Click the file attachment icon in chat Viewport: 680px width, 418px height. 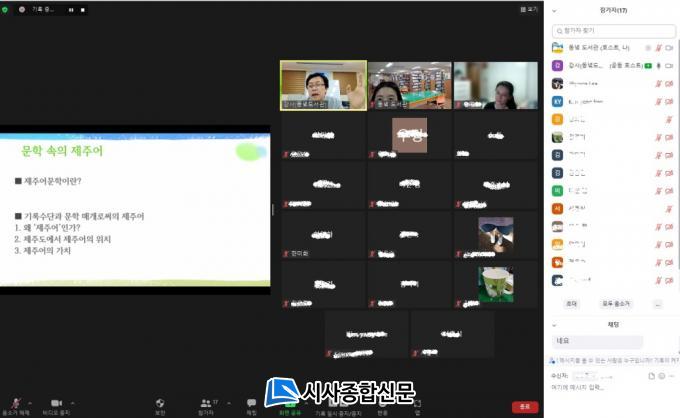[650, 376]
